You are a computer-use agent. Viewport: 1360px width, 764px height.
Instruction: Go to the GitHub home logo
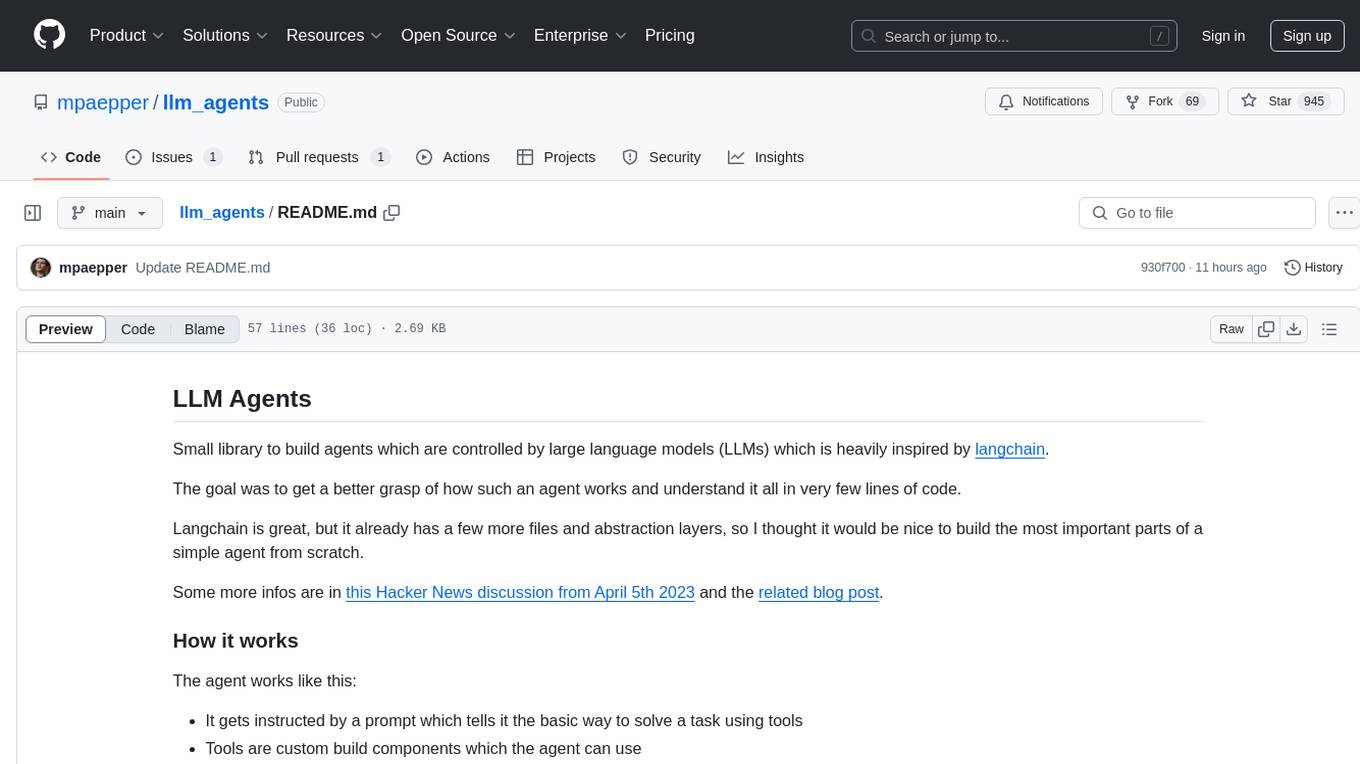click(x=50, y=35)
